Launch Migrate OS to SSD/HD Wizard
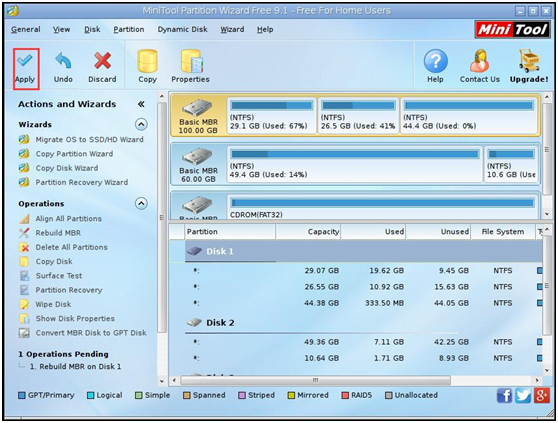The image size is (558, 423). [x=81, y=139]
